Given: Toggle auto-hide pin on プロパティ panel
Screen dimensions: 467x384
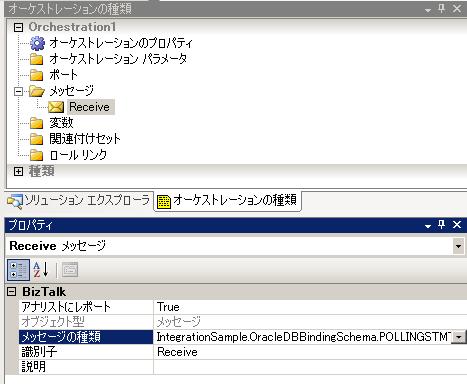Looking at the screenshot, I should 442,225.
